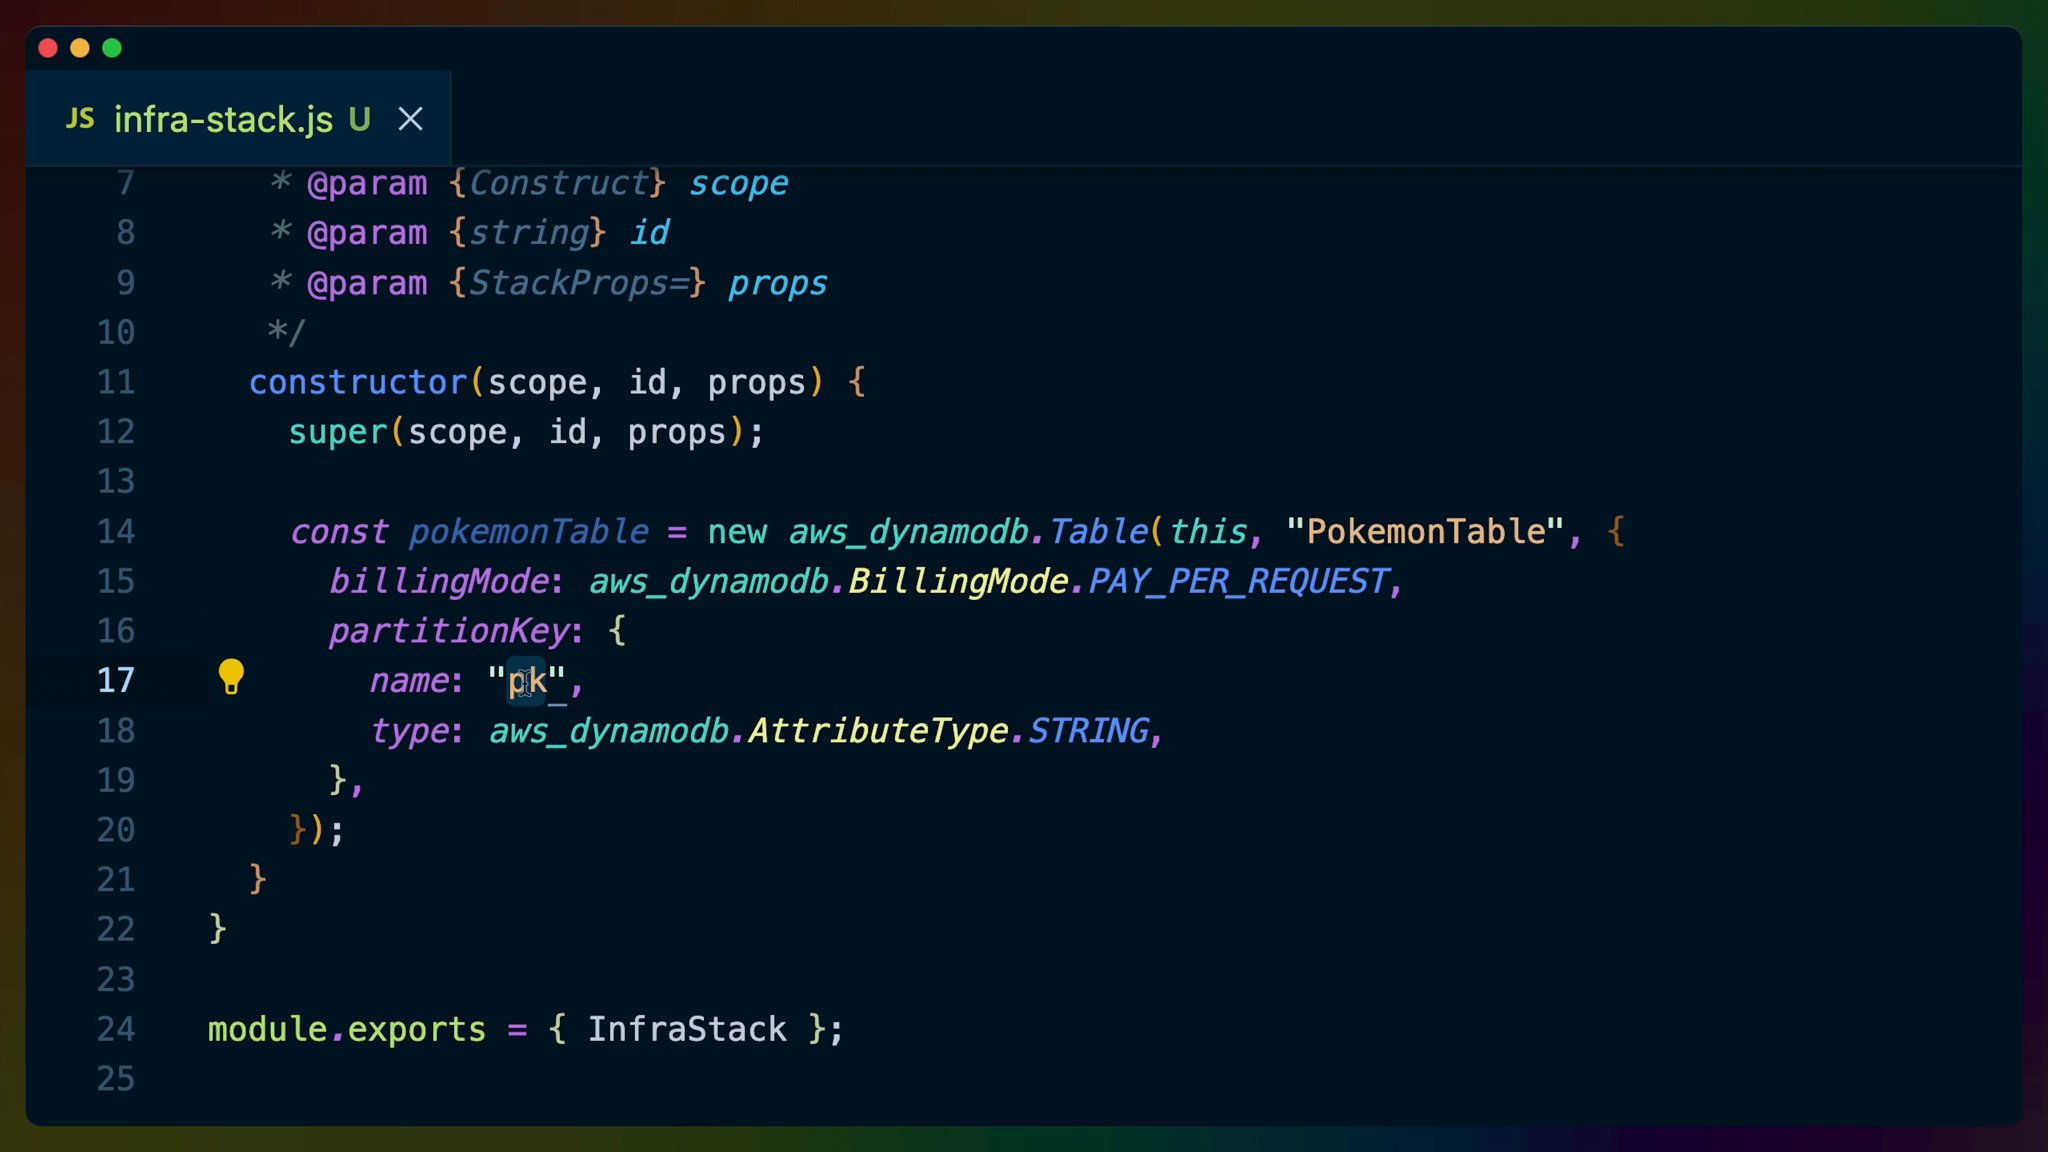Click "AttributeType" on line 18
This screenshot has height=1152, width=2048.
point(878,731)
